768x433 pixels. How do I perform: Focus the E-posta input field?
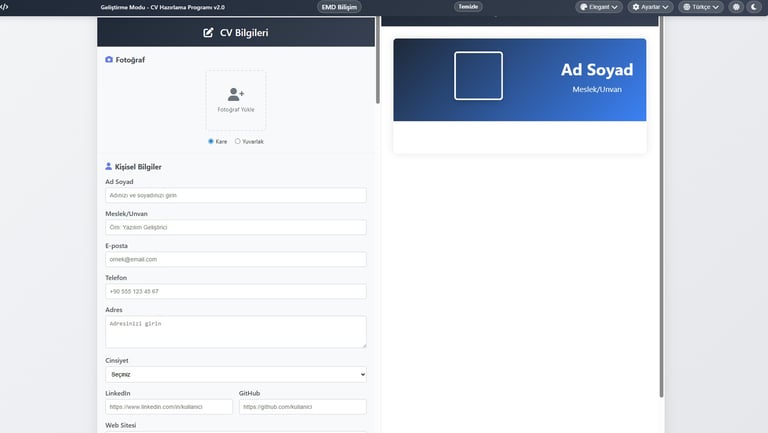coord(236,260)
